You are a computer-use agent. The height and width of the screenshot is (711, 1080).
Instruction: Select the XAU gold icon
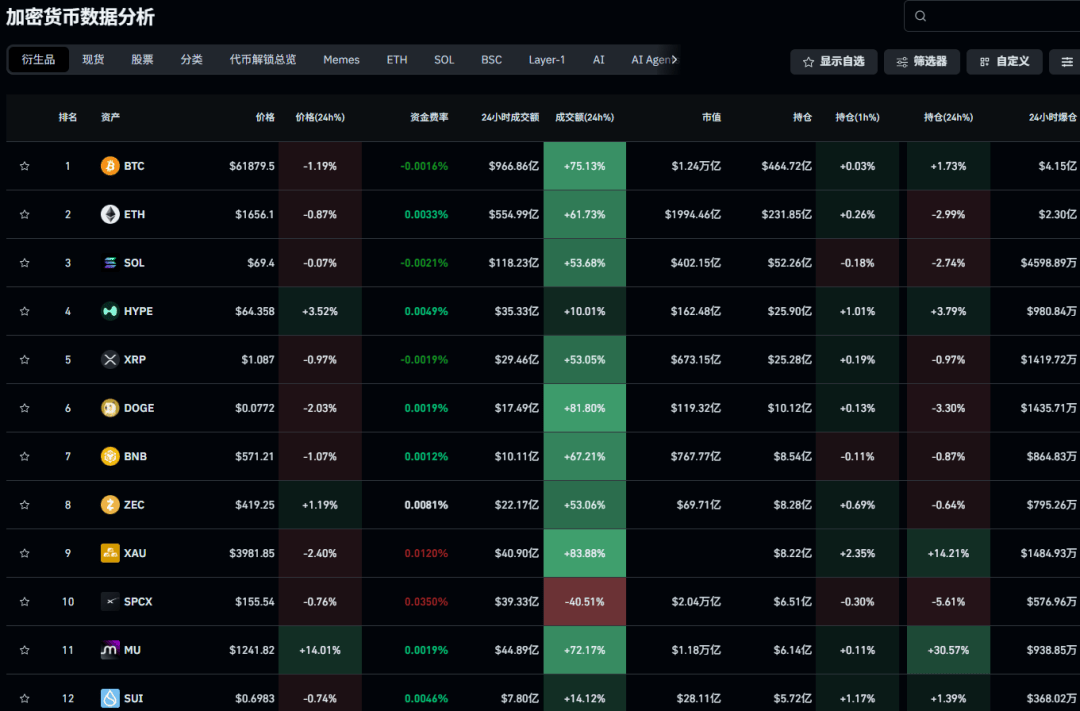pos(110,553)
